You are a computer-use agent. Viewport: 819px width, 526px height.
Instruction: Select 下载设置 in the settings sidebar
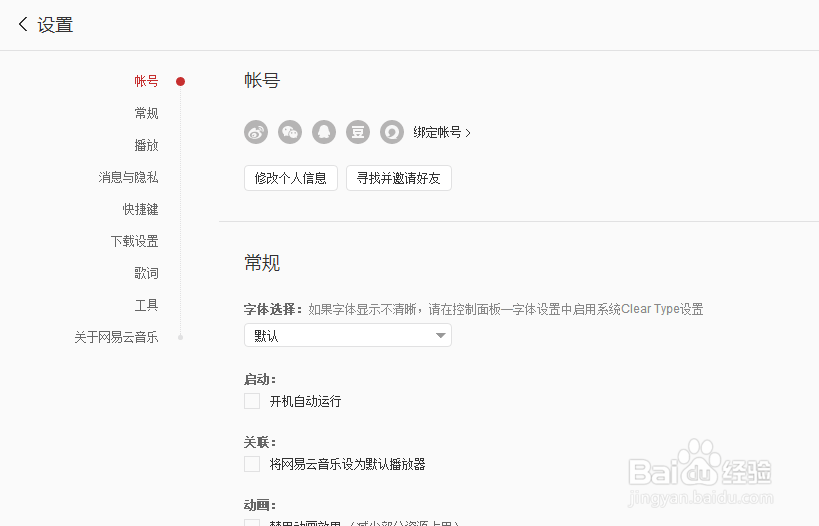tap(134, 241)
